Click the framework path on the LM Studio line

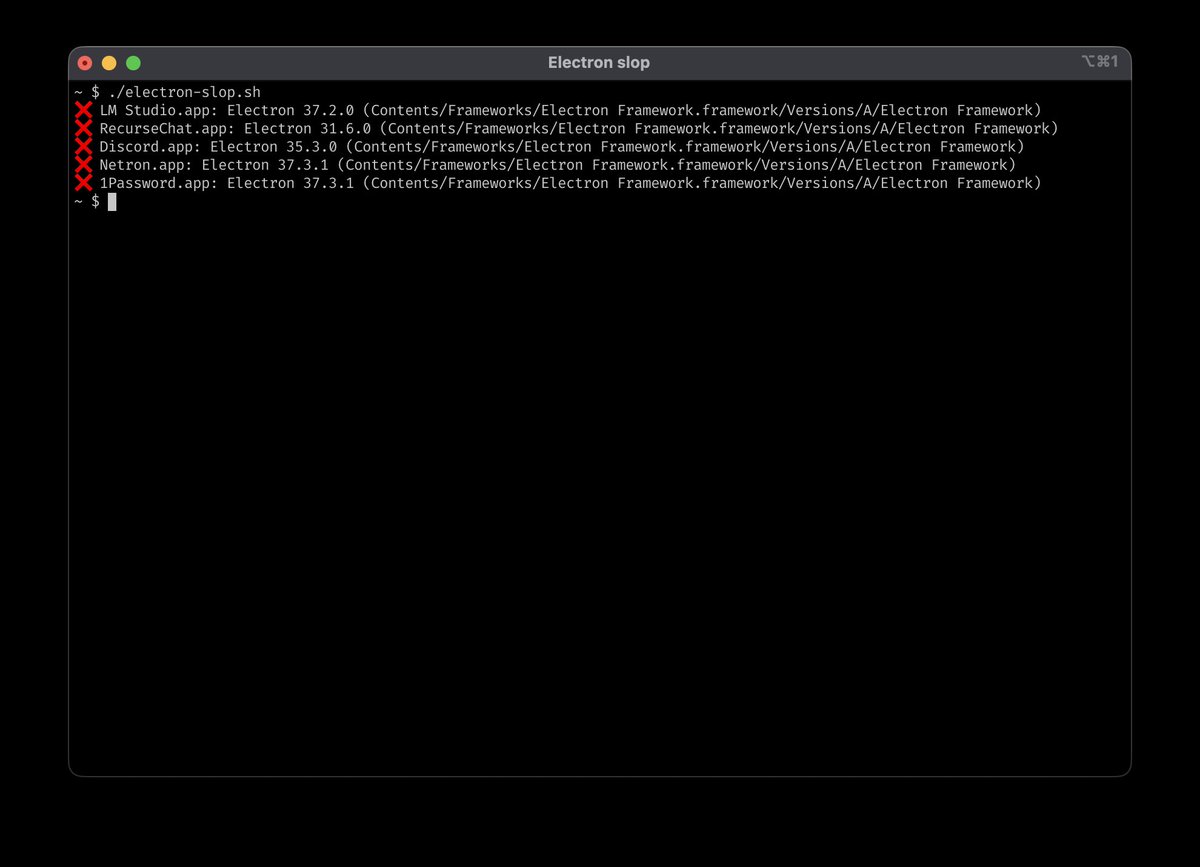[x=701, y=110]
